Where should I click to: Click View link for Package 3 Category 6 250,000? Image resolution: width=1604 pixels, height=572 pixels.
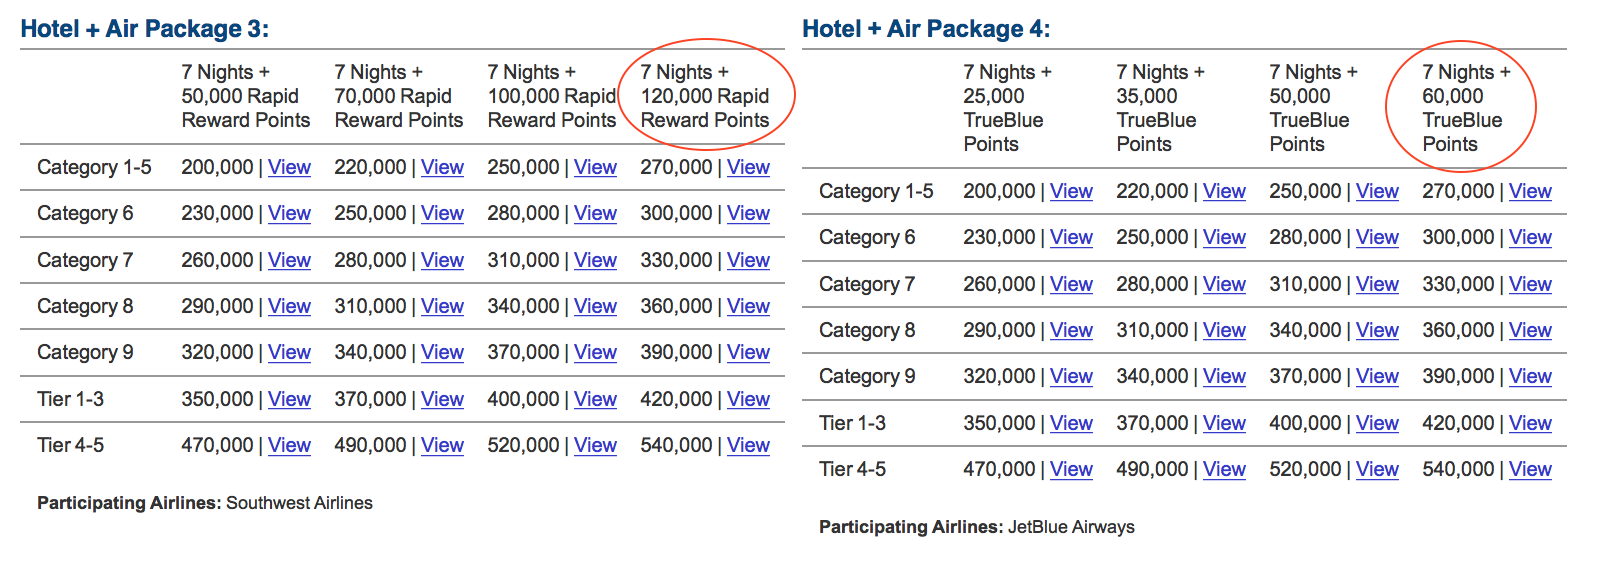(442, 213)
